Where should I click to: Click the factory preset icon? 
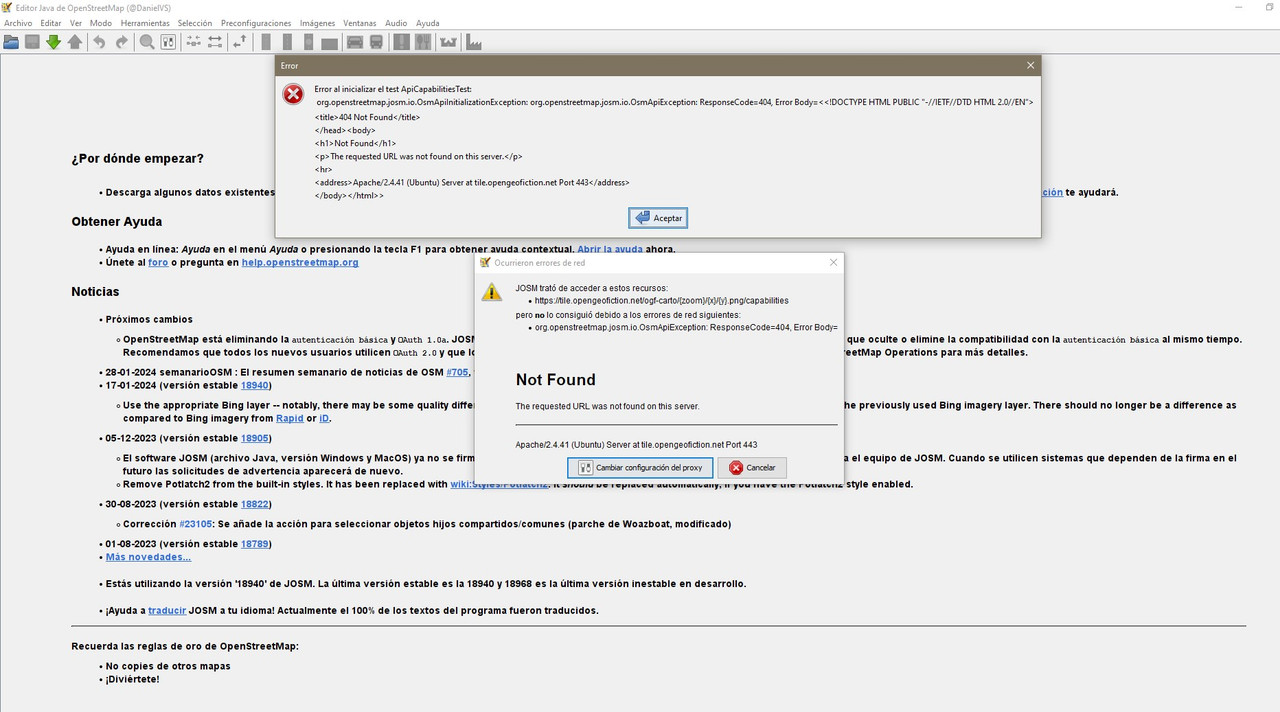(x=473, y=42)
